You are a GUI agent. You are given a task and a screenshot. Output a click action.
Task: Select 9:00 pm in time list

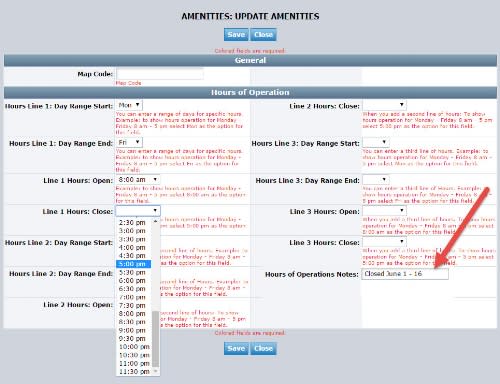pos(134,330)
